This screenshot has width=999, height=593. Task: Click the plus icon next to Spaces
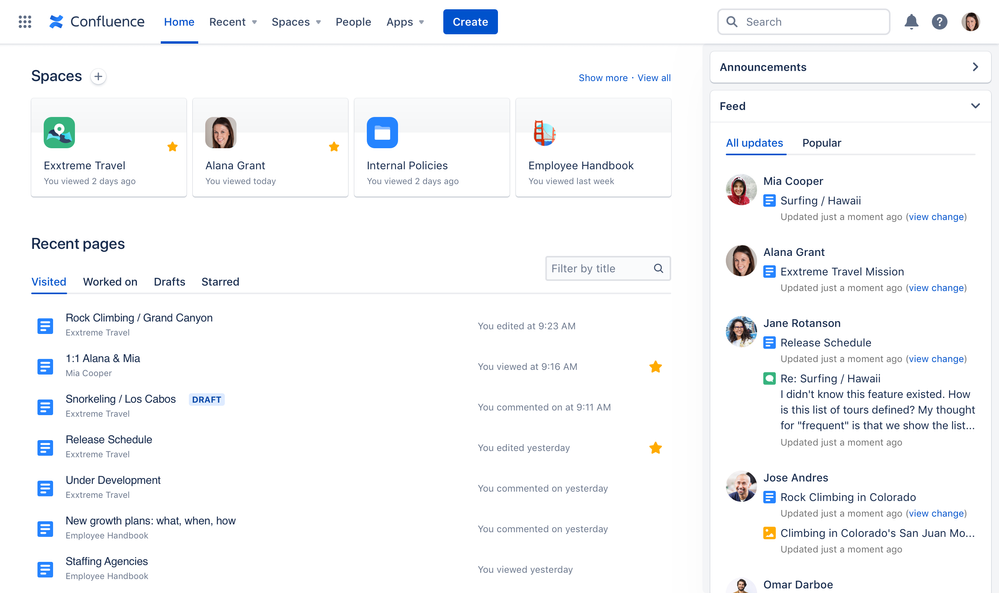coord(98,76)
